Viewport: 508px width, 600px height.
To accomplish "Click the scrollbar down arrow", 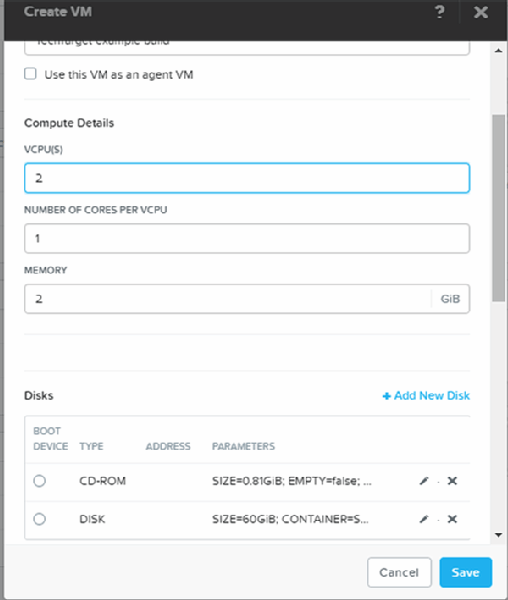I will 498,535.
